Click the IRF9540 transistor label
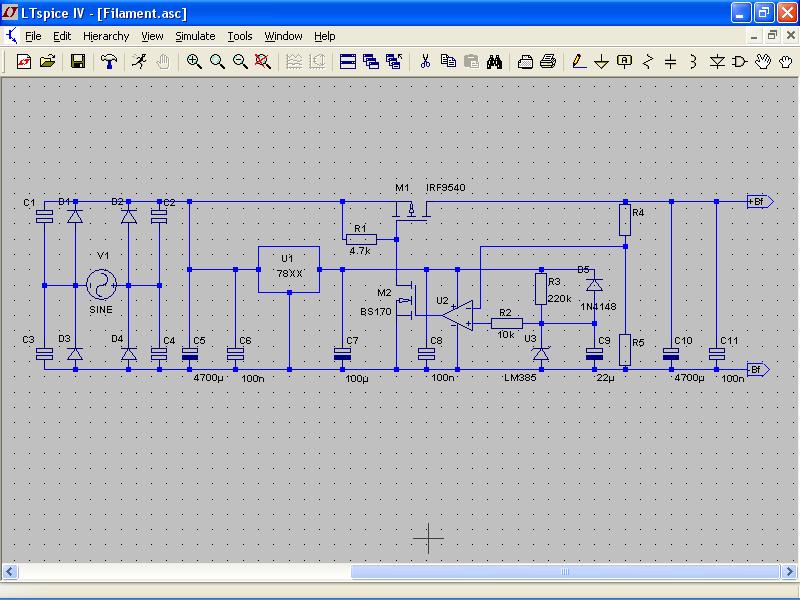Screen dimensions: 800x600 [x=445, y=188]
